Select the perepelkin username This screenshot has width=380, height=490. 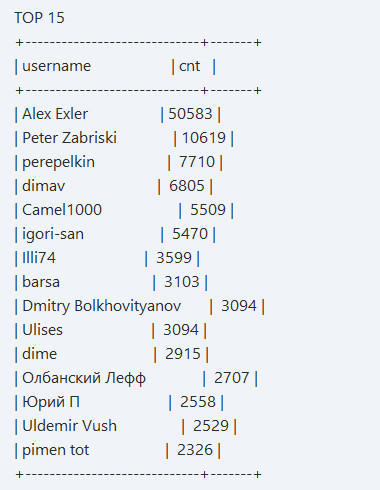[58, 162]
